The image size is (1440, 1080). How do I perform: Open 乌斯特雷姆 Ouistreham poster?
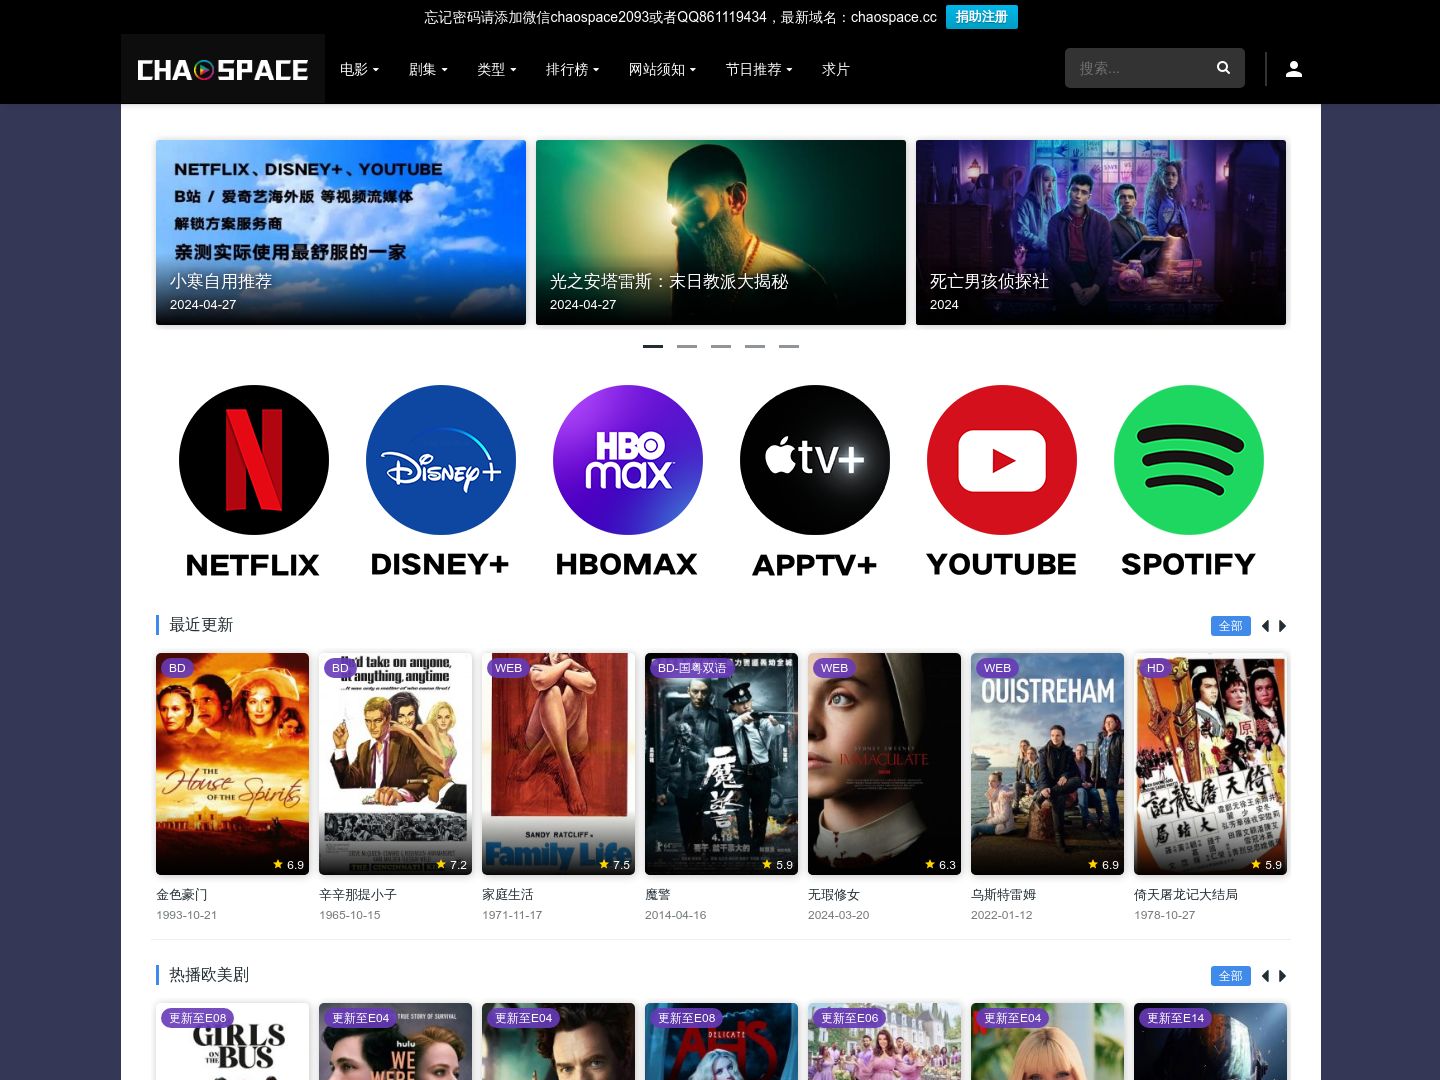[1047, 764]
